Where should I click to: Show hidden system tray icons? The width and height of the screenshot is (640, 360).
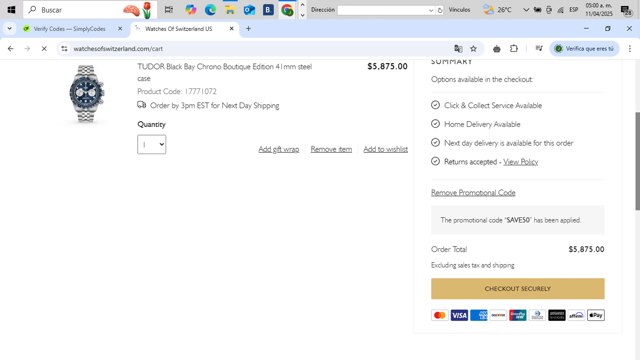tap(526, 10)
